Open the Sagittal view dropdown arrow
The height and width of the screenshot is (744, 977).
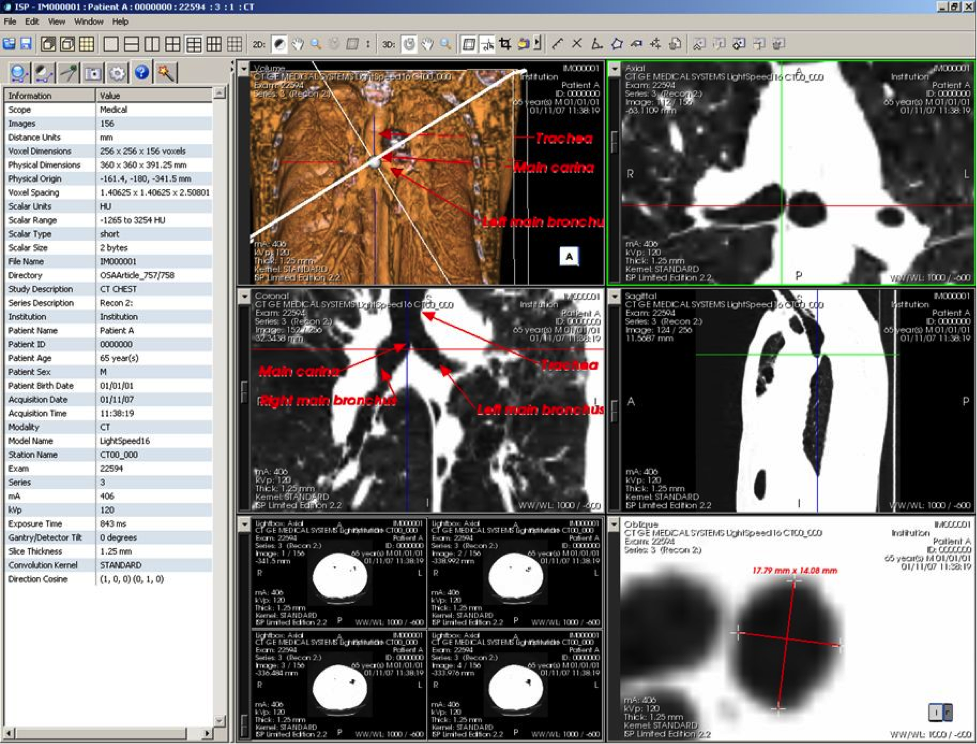tap(614, 297)
